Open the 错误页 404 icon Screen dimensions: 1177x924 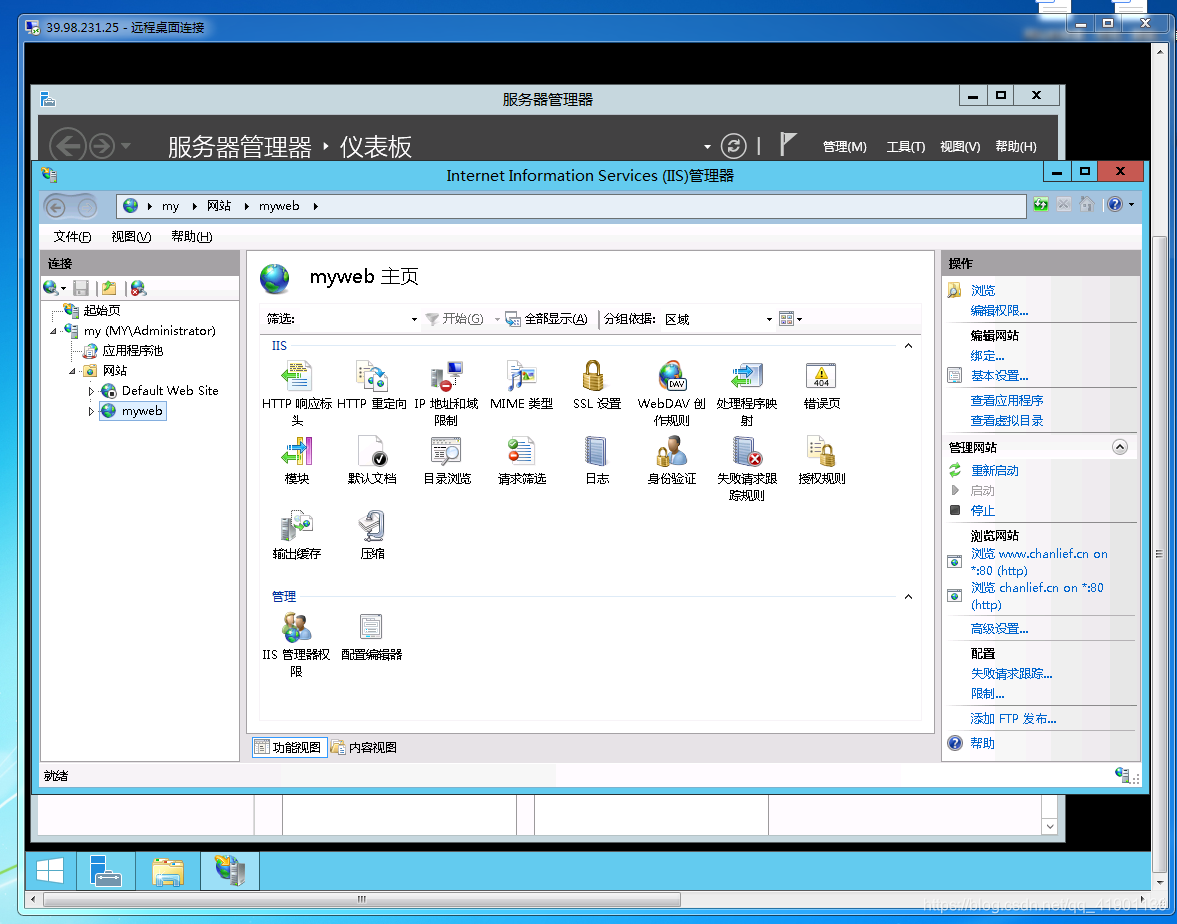[x=821, y=375]
